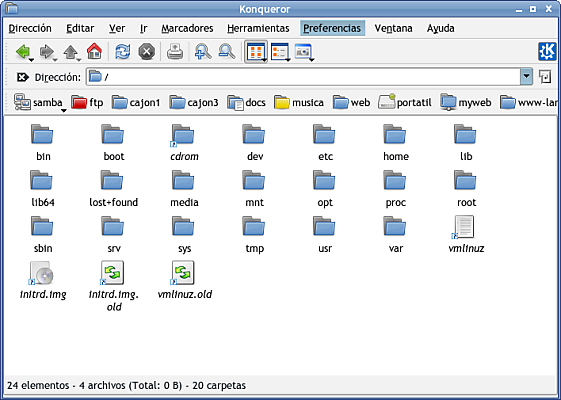561x400 pixels.
Task: Open the samba bookmark
Action: pyautogui.click(x=38, y=102)
